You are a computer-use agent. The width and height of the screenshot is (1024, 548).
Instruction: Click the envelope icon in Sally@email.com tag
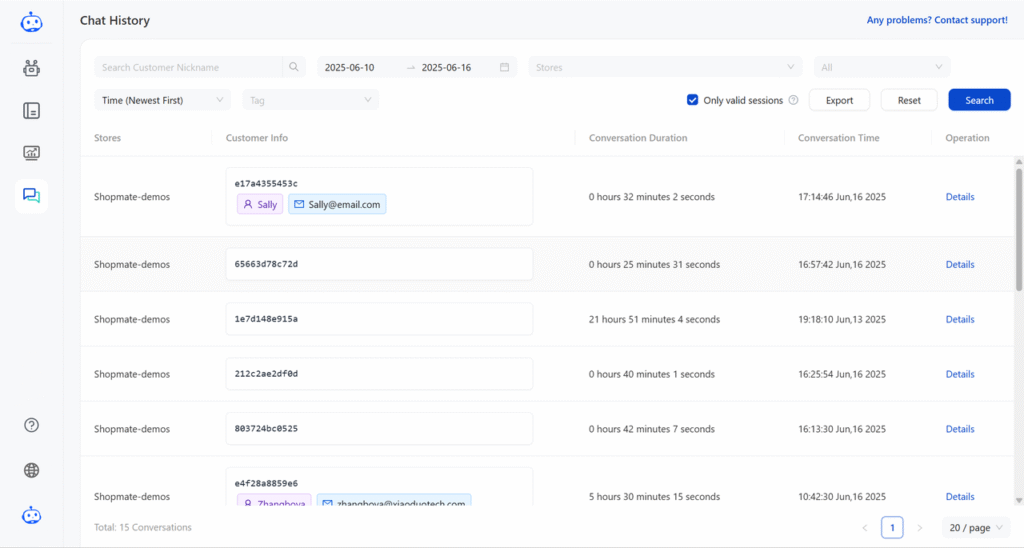[299, 204]
